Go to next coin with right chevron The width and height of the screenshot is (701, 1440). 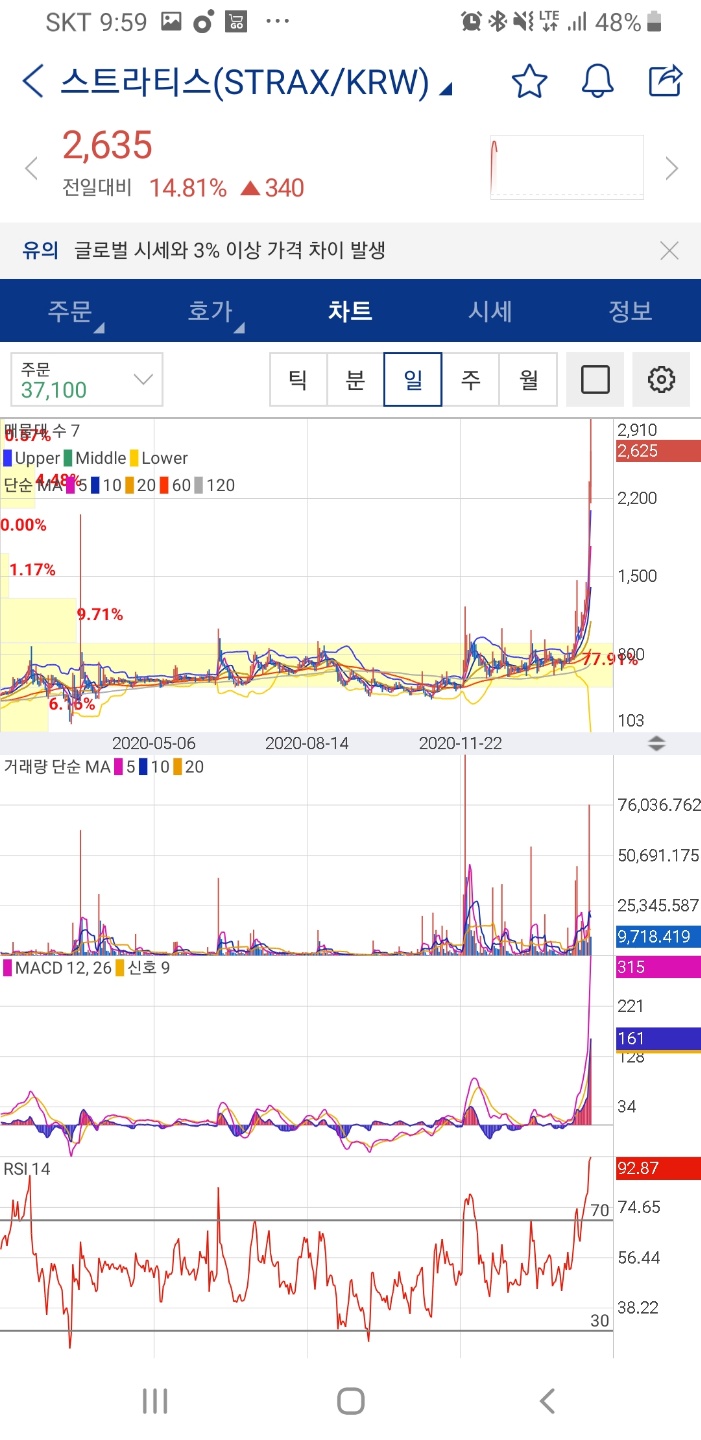pyautogui.click(x=672, y=168)
